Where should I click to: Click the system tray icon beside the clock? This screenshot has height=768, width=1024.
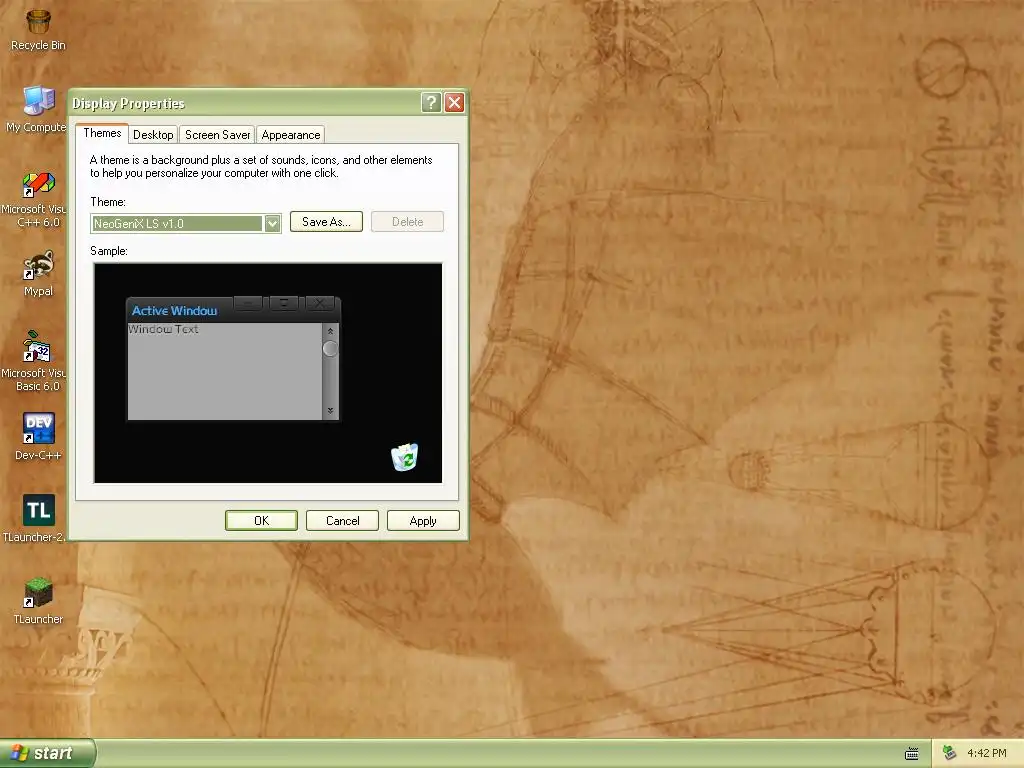pos(950,753)
